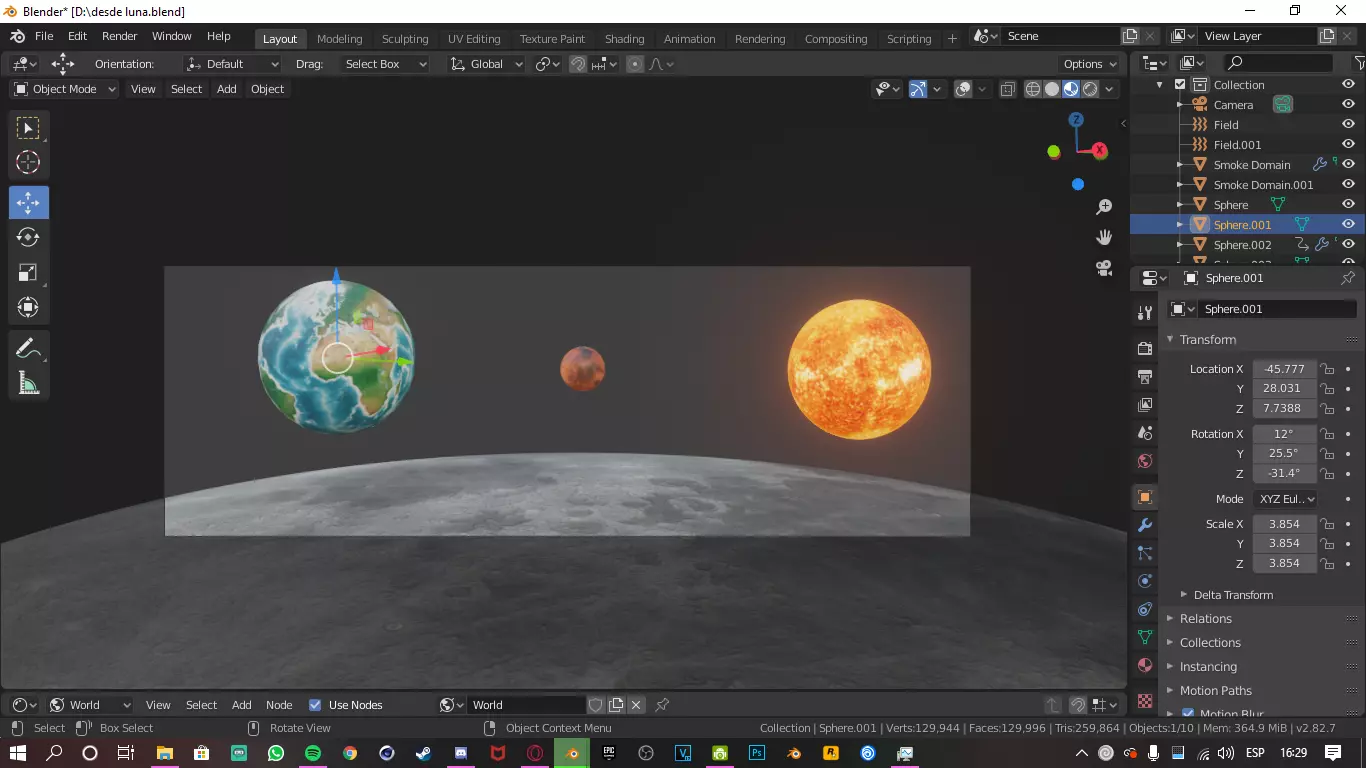Lock Location X transform
This screenshot has height=768, width=1366.
coord(1327,369)
